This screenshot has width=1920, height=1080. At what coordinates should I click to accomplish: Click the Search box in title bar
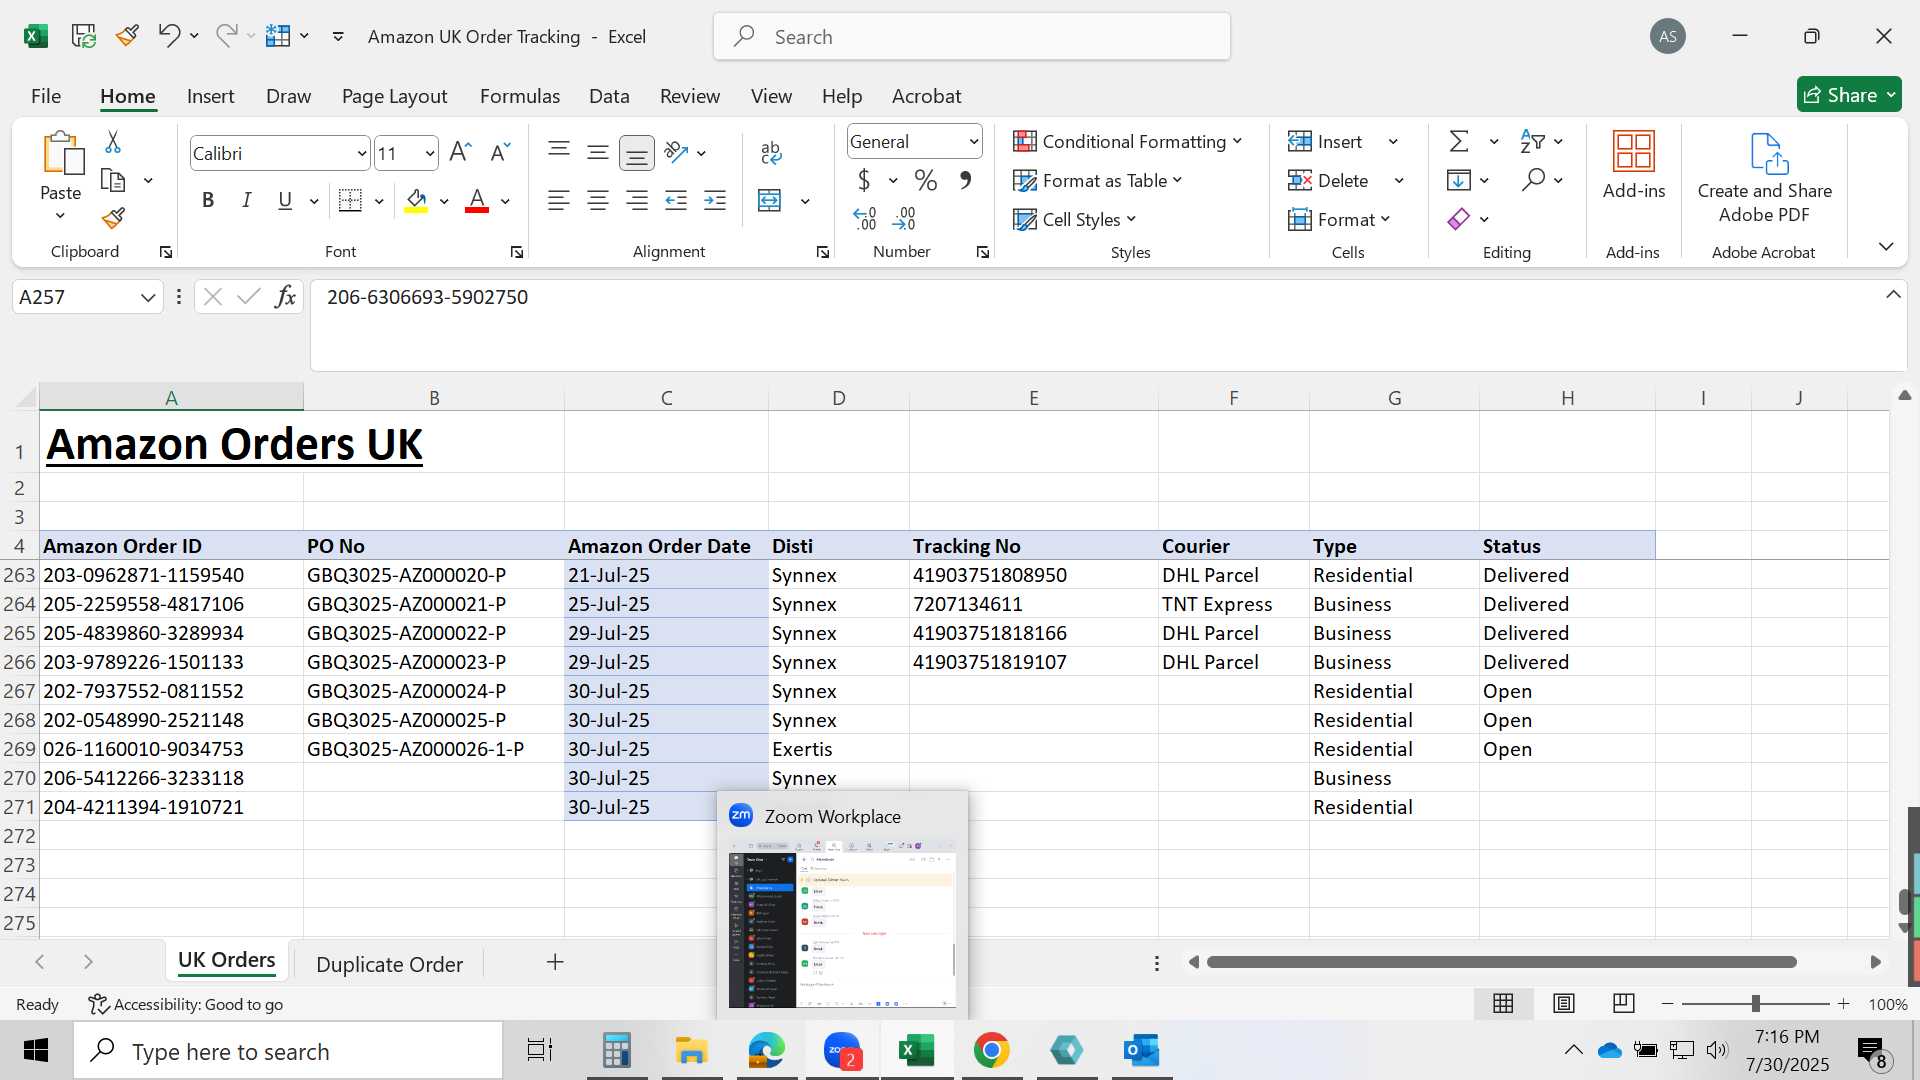coord(971,37)
